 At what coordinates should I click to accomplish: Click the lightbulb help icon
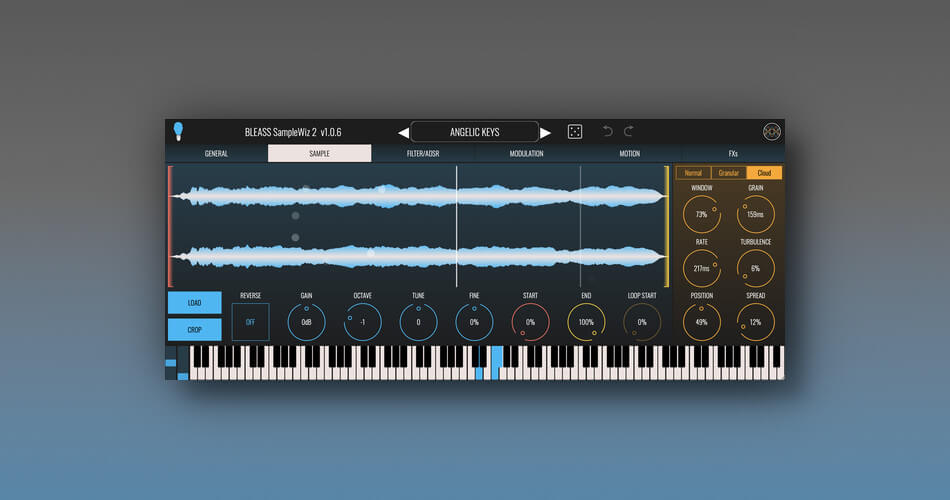click(178, 131)
